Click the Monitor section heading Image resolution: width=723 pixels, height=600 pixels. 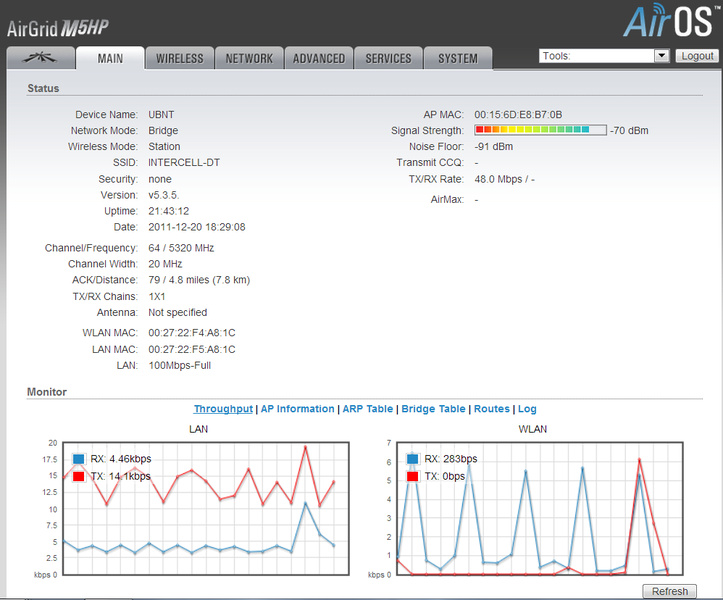(x=47, y=392)
